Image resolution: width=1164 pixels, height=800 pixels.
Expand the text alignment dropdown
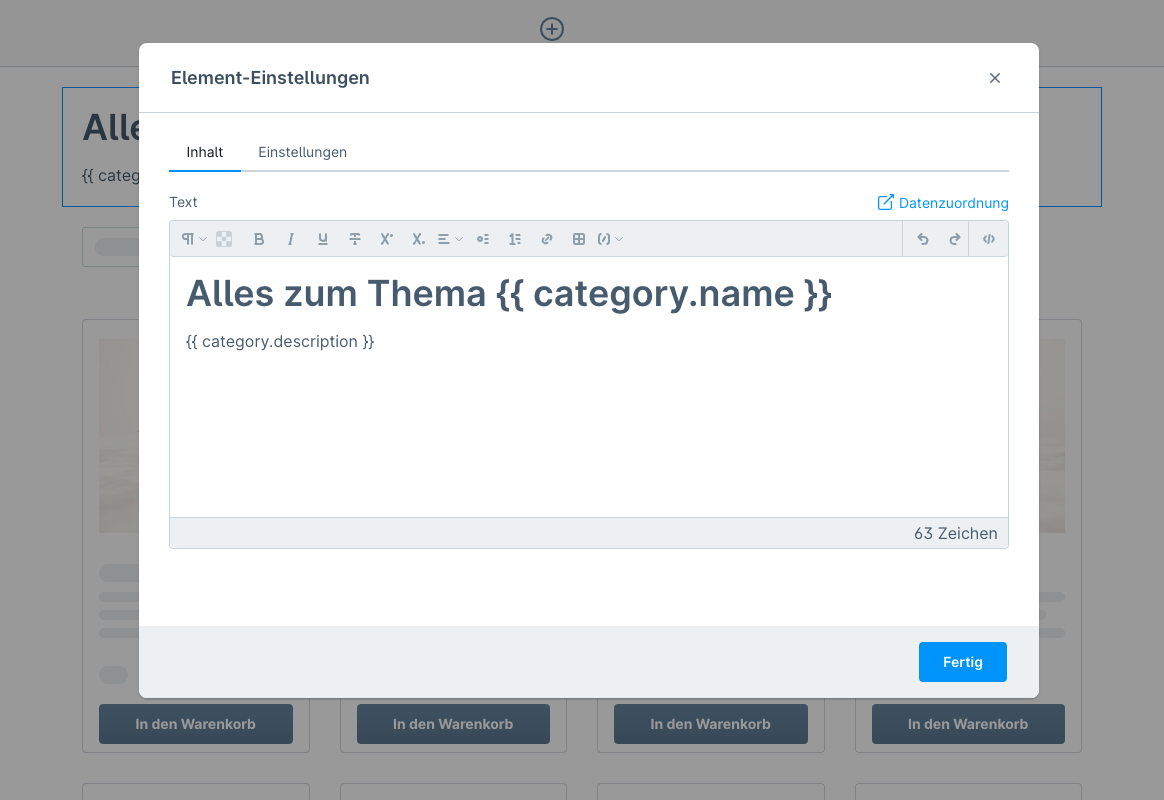(x=450, y=239)
